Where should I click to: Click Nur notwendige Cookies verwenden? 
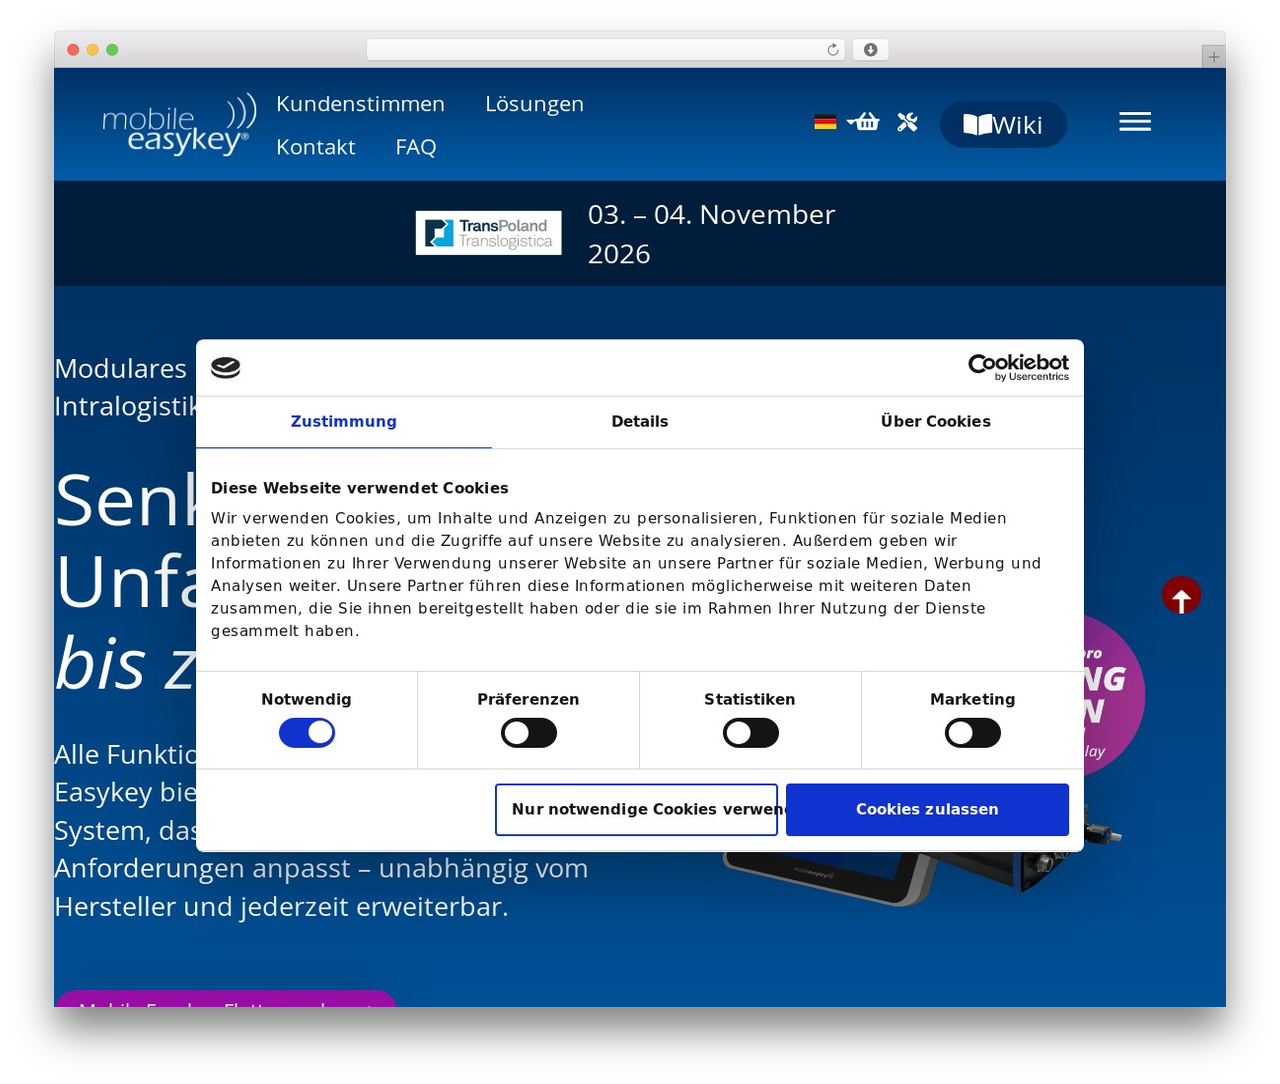636,810
